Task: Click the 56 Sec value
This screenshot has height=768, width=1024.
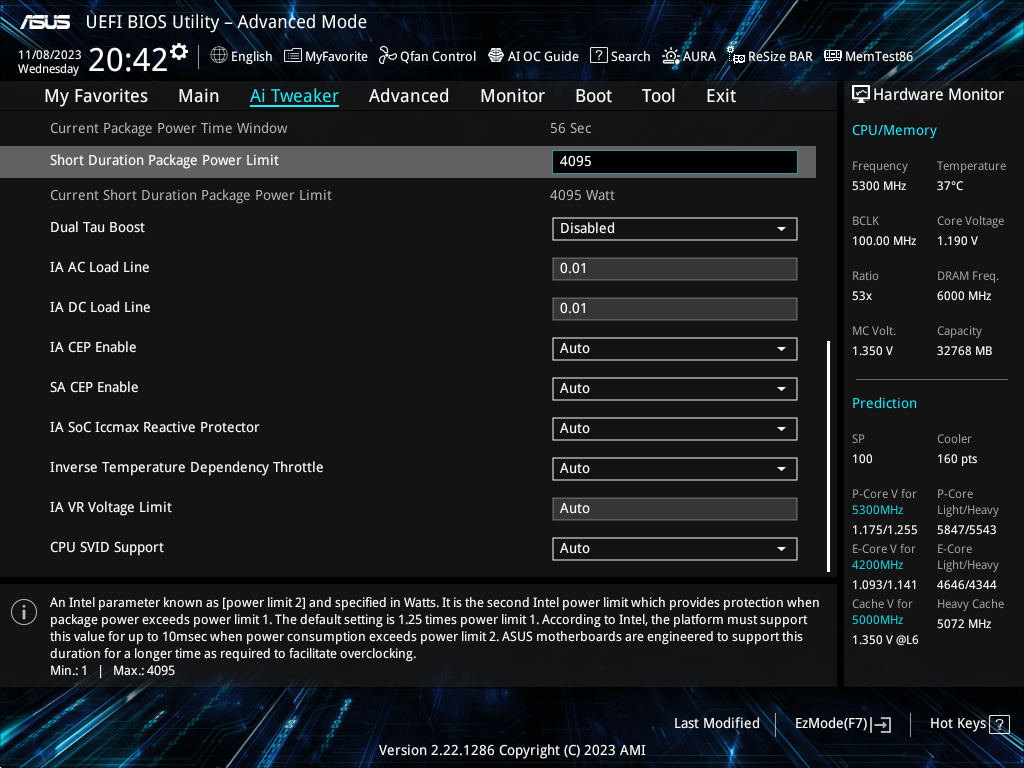Action: 570,129
